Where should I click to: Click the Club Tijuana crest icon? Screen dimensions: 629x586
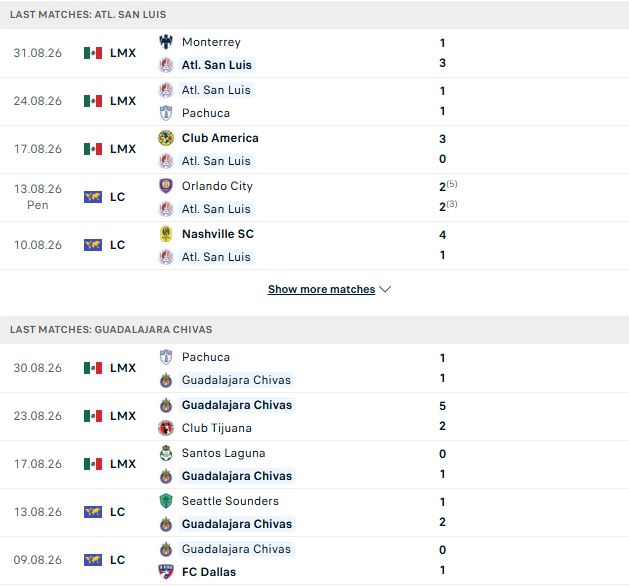pyautogui.click(x=166, y=428)
